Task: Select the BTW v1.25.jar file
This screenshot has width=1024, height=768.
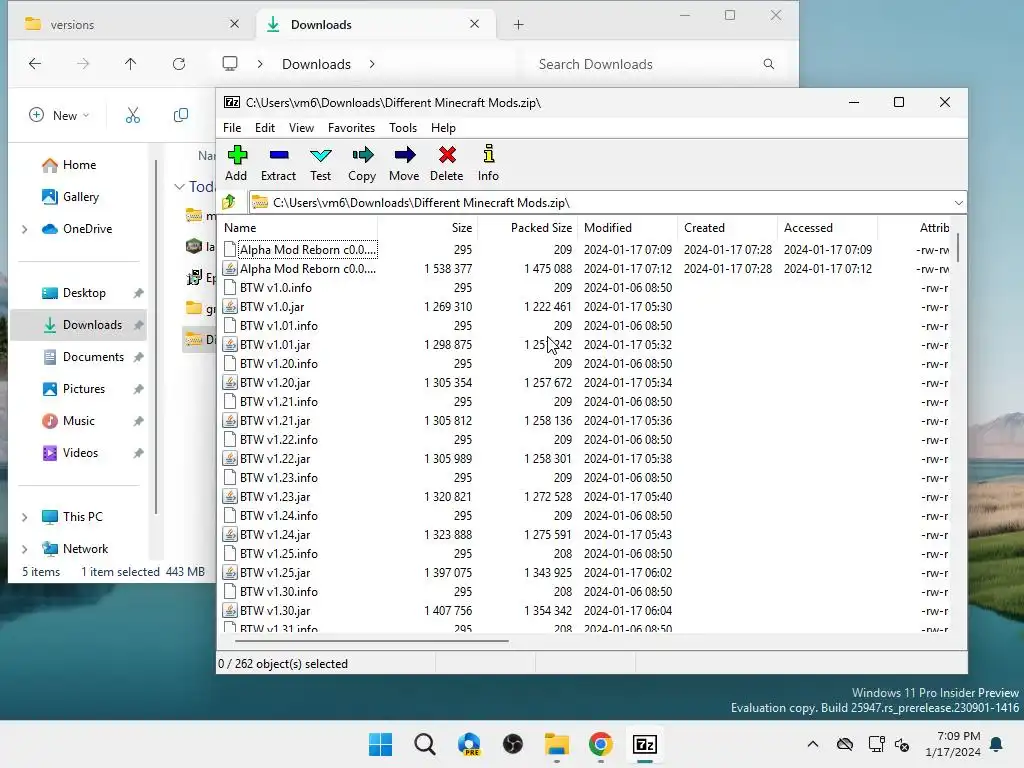Action: pos(275,573)
